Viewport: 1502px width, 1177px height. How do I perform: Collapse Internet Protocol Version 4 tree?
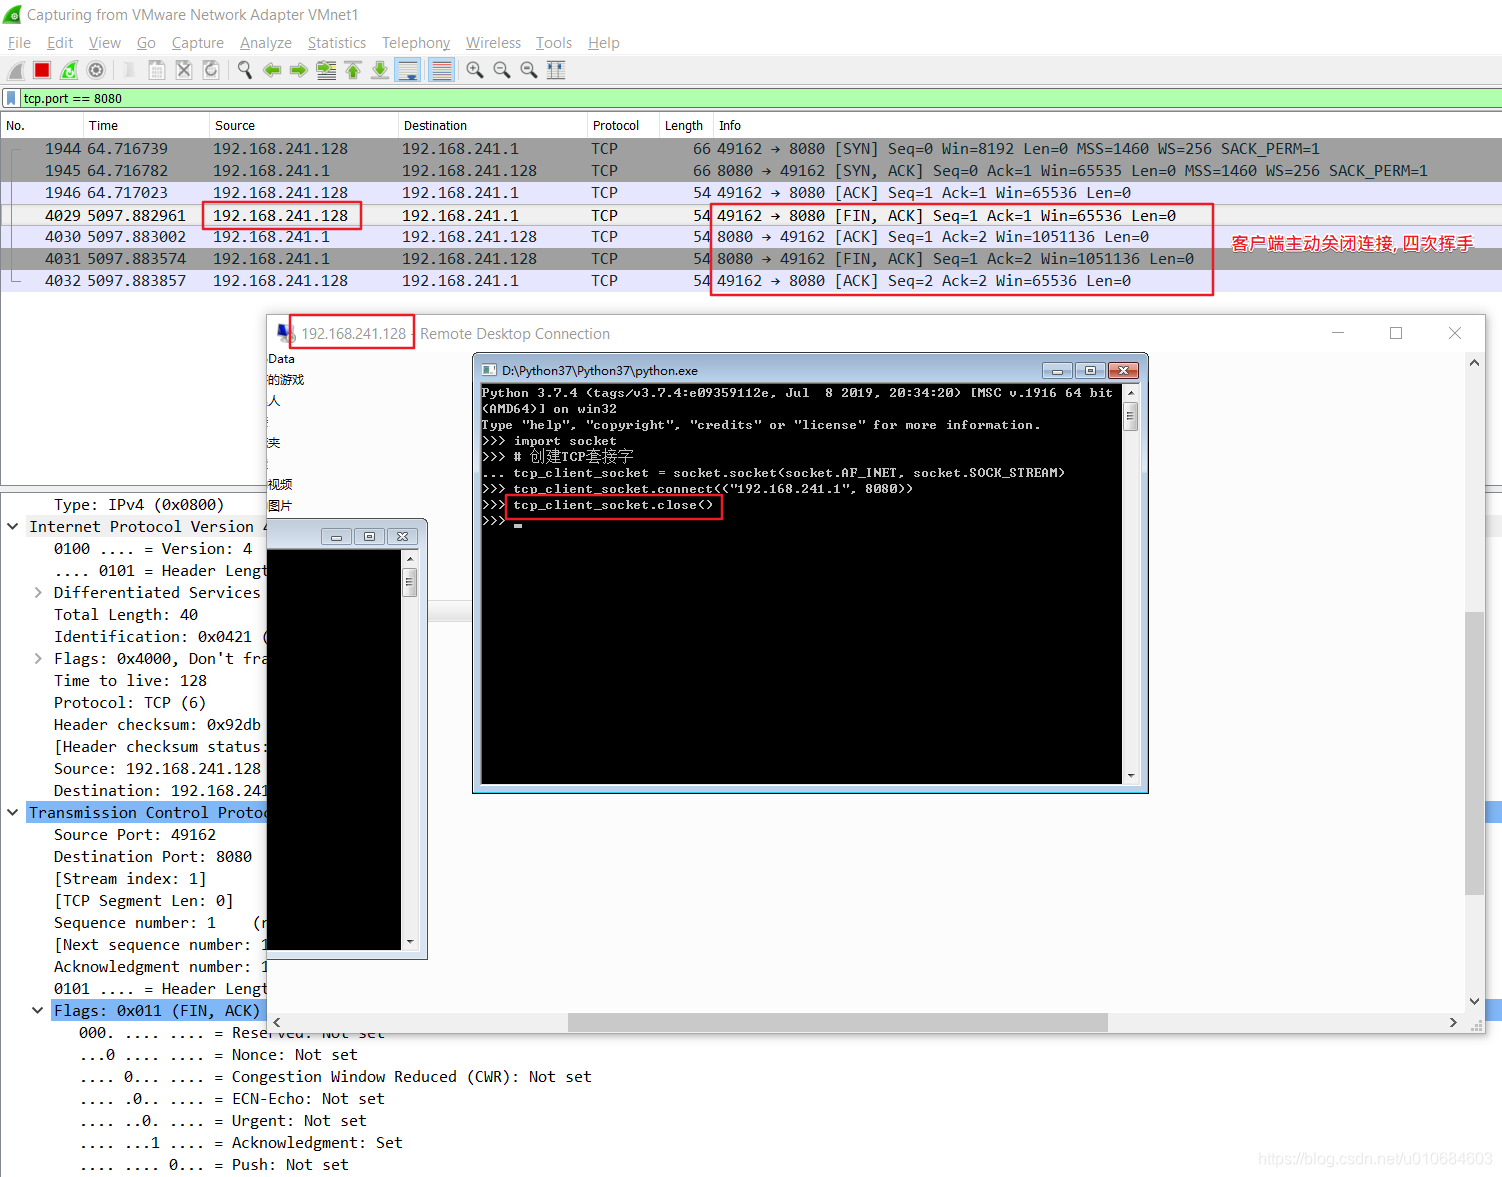point(13,526)
